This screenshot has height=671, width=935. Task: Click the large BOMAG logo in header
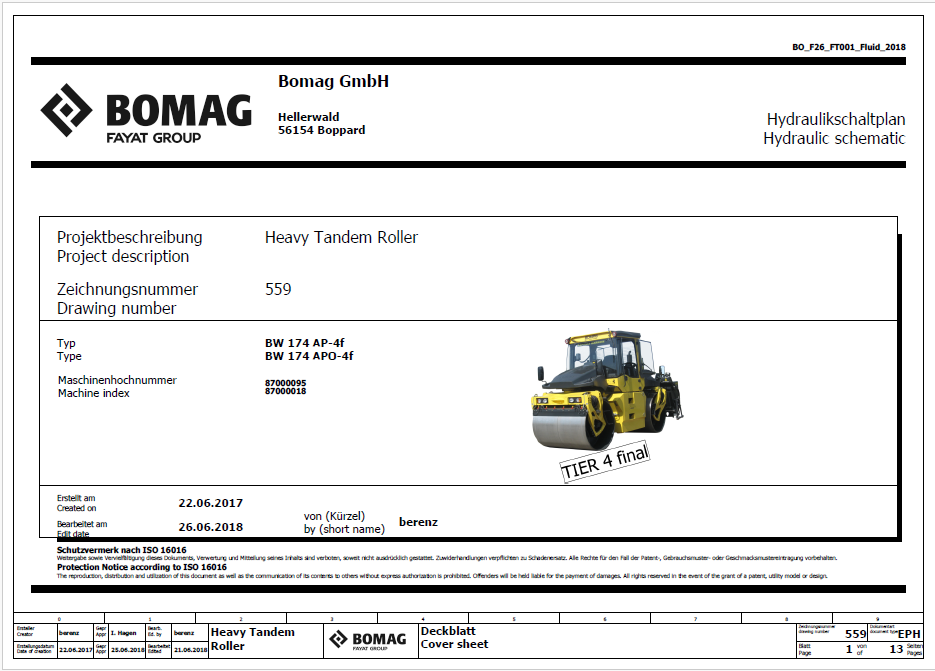point(146,113)
